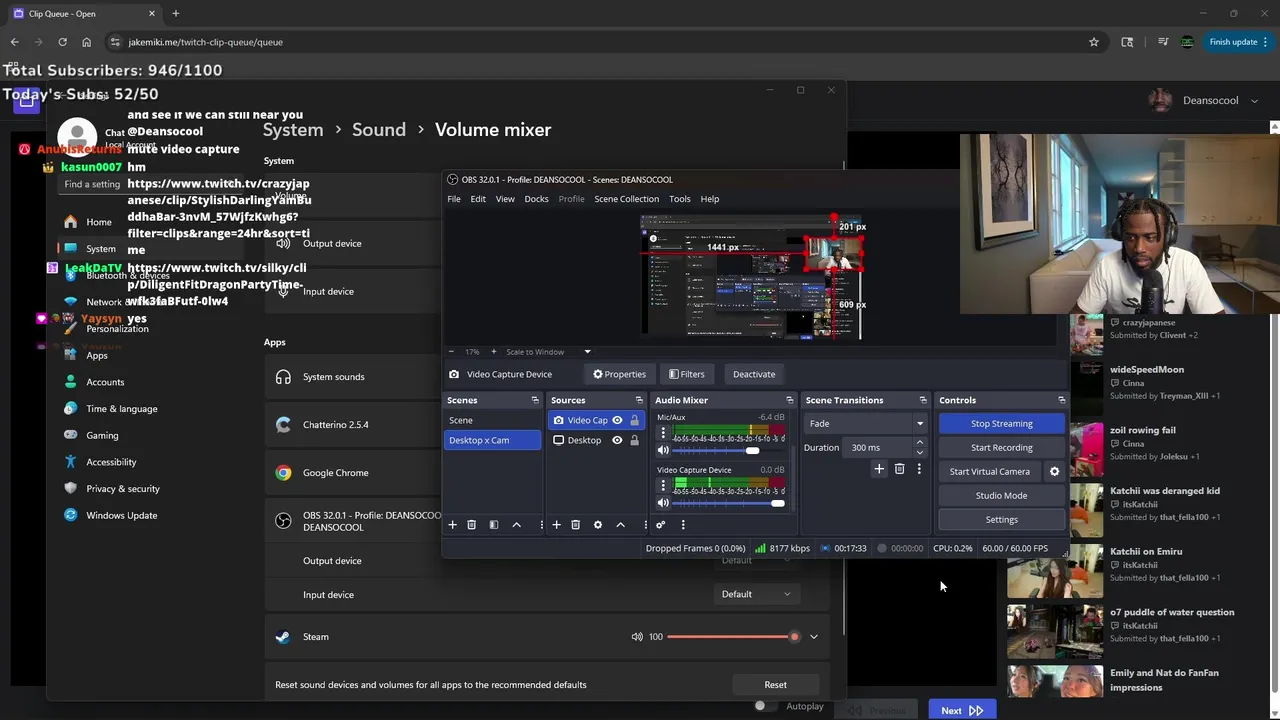1280x720 pixels.
Task: Move scene up in Scenes dock
Action: click(x=516, y=525)
